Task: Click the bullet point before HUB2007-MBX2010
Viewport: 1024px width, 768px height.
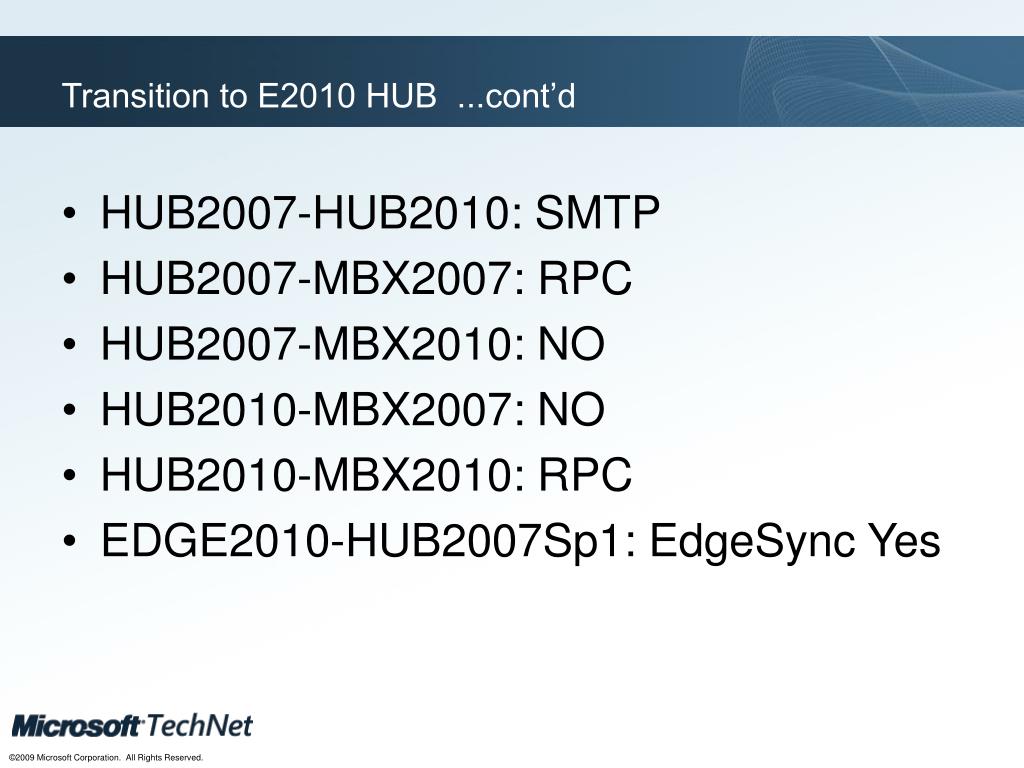Action: (x=70, y=345)
